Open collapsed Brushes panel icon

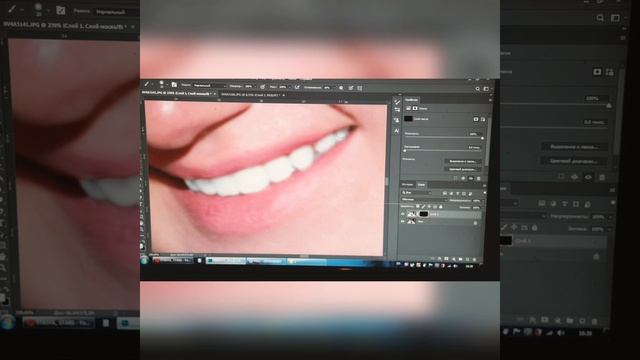(x=397, y=102)
